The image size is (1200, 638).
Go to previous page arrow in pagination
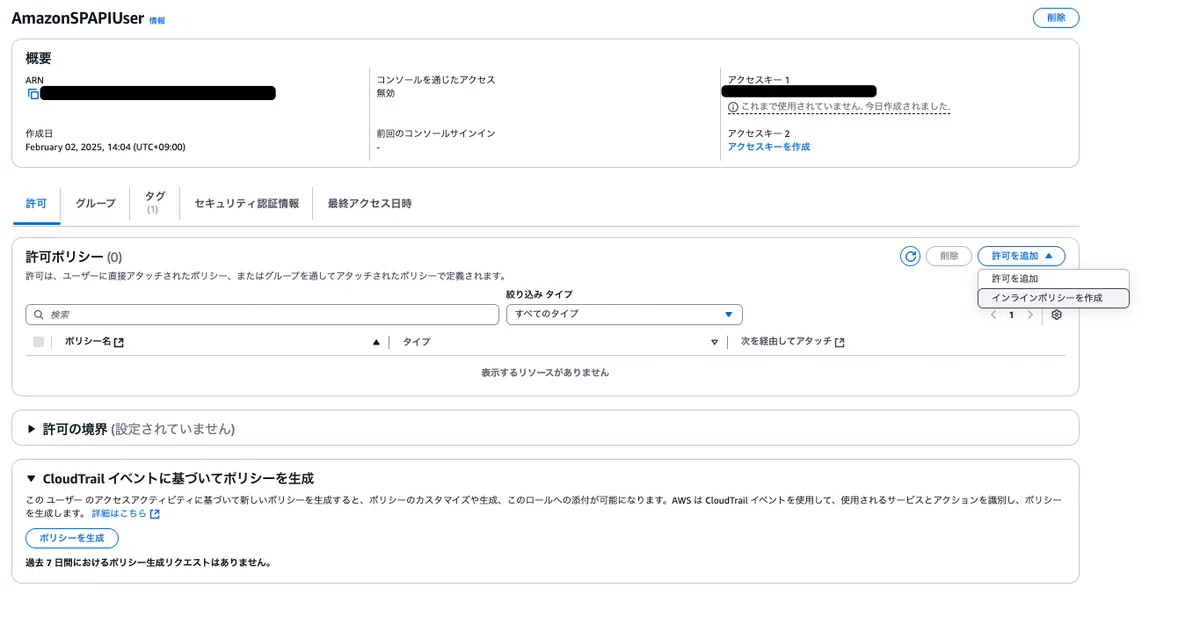(993, 315)
